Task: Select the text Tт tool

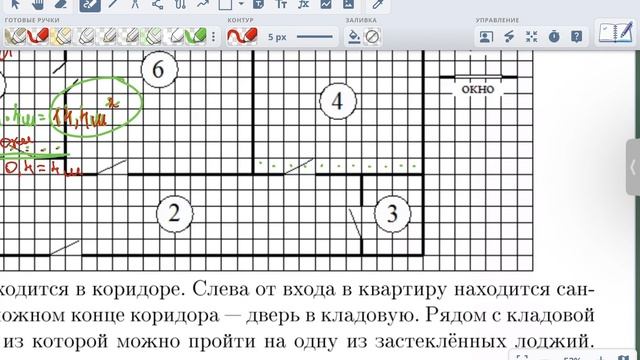Action: (x=281, y=4)
